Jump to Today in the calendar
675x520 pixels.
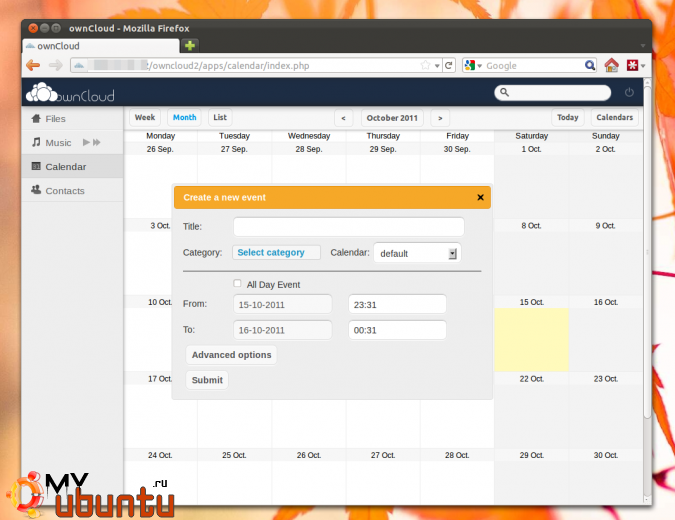tap(568, 117)
